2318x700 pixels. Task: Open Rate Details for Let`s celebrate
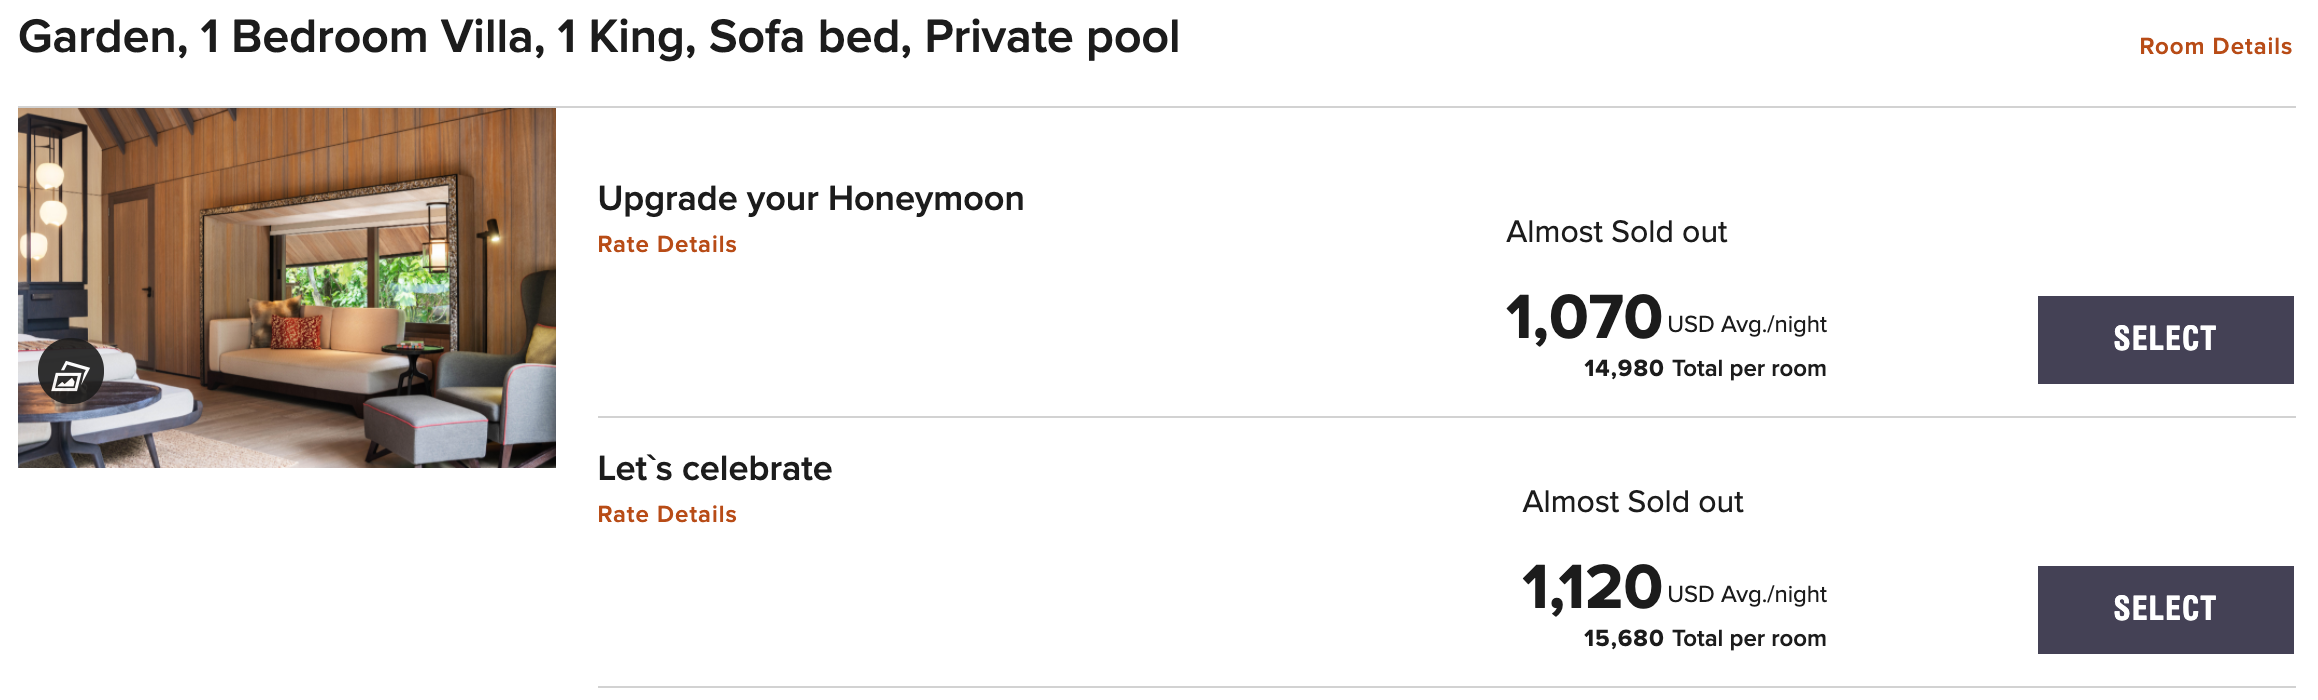pos(666,515)
